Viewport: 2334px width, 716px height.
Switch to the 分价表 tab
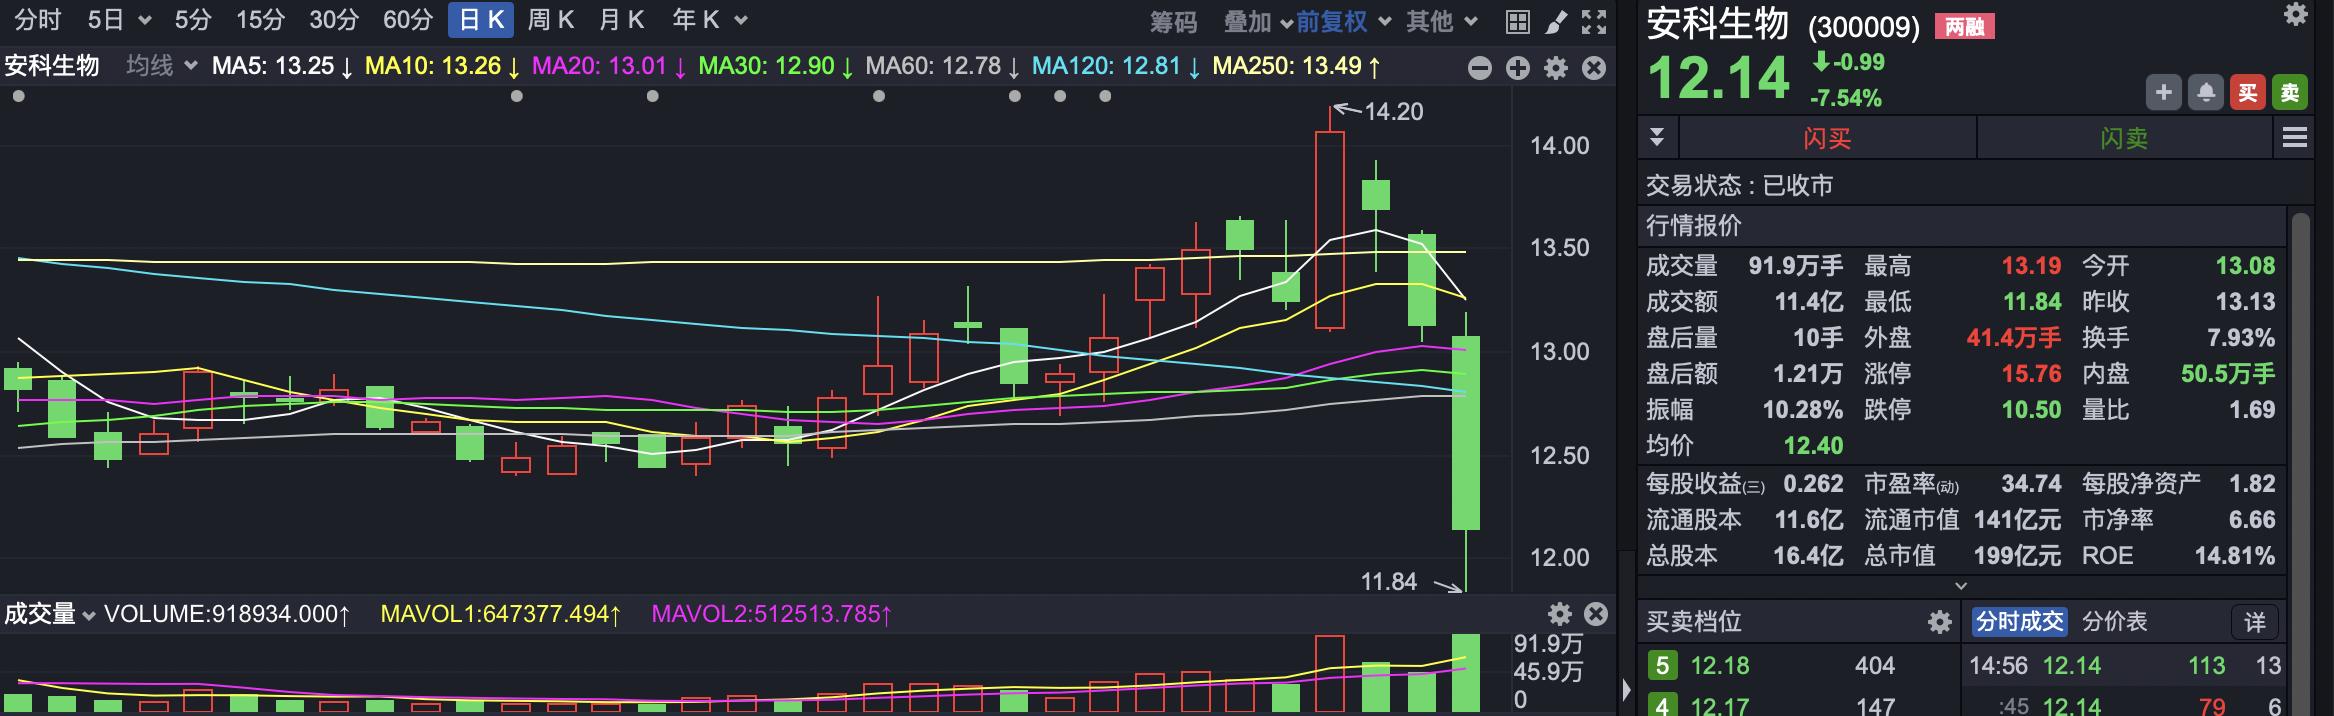click(x=2114, y=622)
